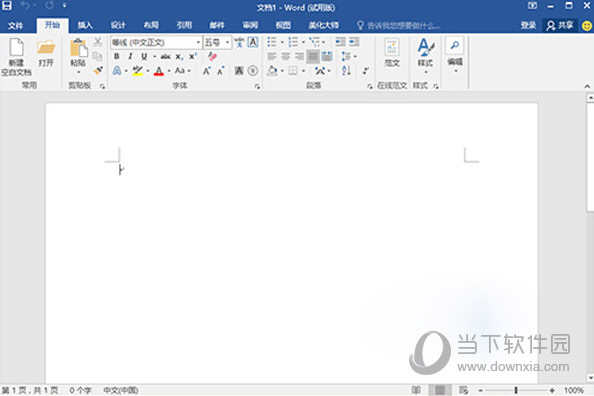This screenshot has height=396, width=594.
Task: Apply distributed alignment
Action: click(x=327, y=56)
